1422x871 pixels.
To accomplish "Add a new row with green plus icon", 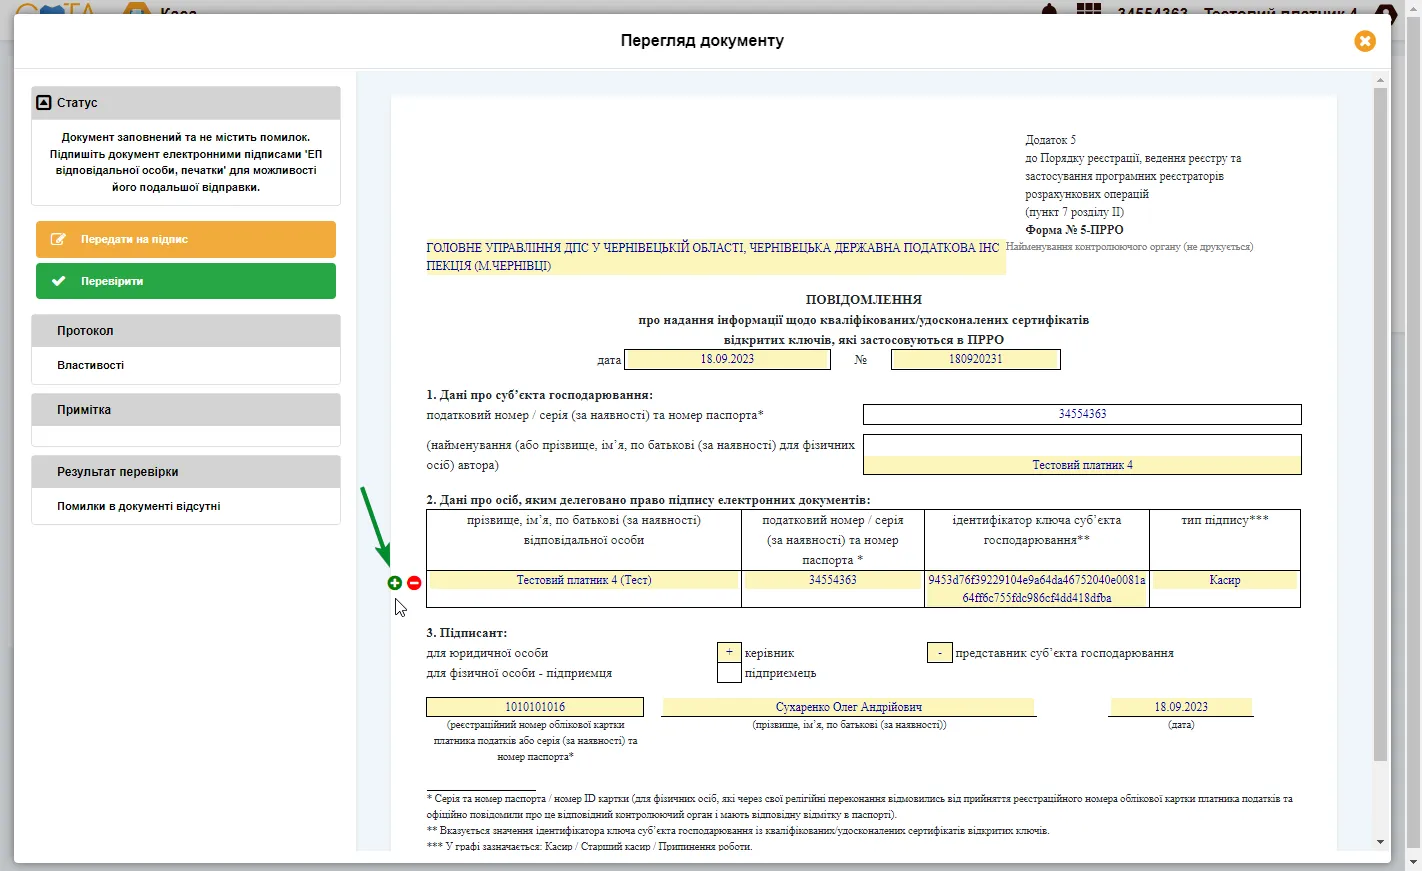I will 394,583.
